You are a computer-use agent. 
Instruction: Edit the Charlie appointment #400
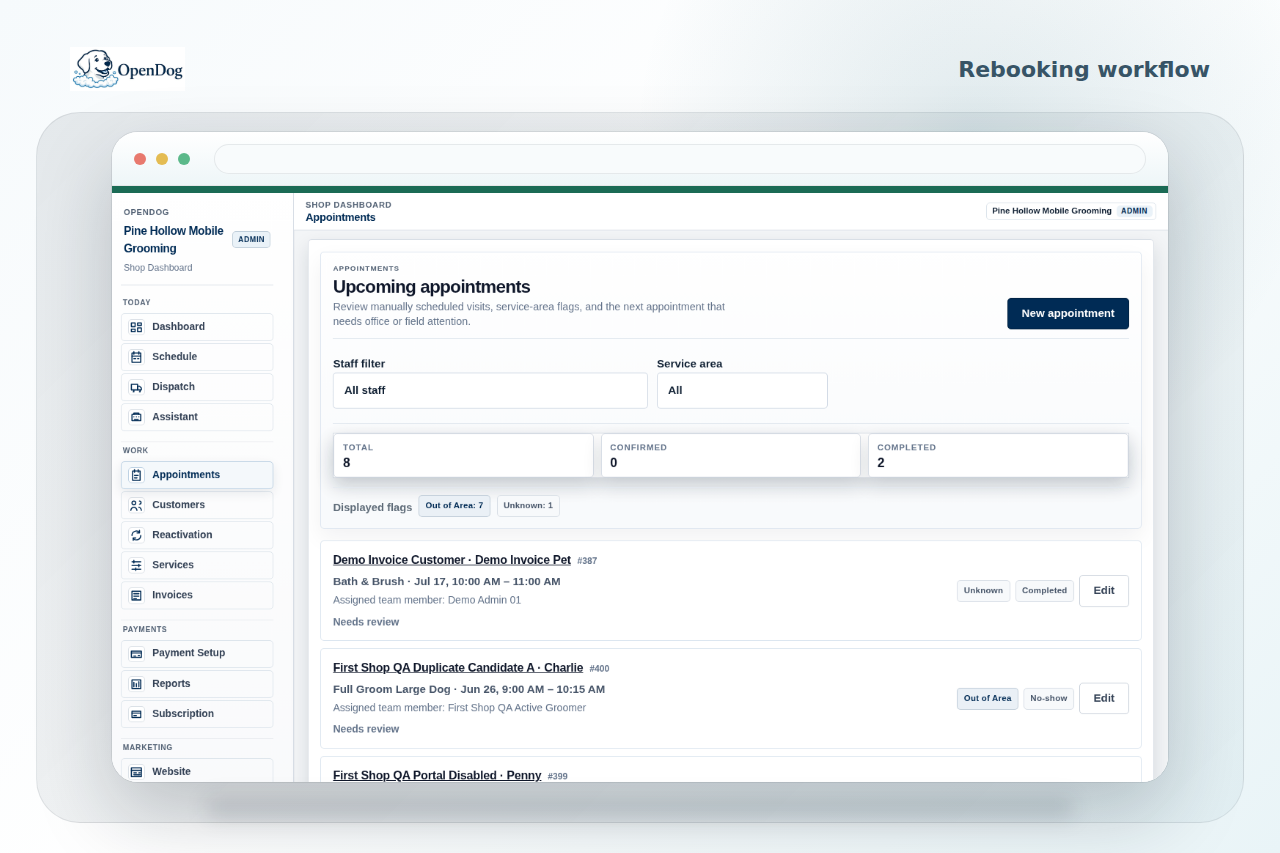tap(1104, 699)
